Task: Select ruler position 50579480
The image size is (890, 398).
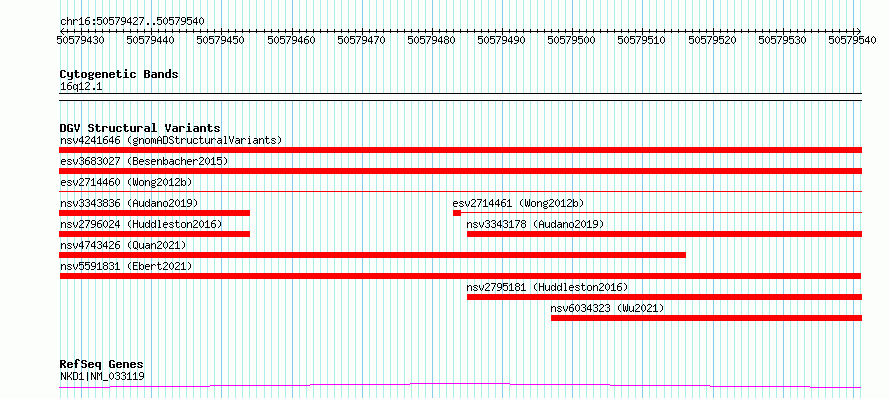Action: (431, 40)
